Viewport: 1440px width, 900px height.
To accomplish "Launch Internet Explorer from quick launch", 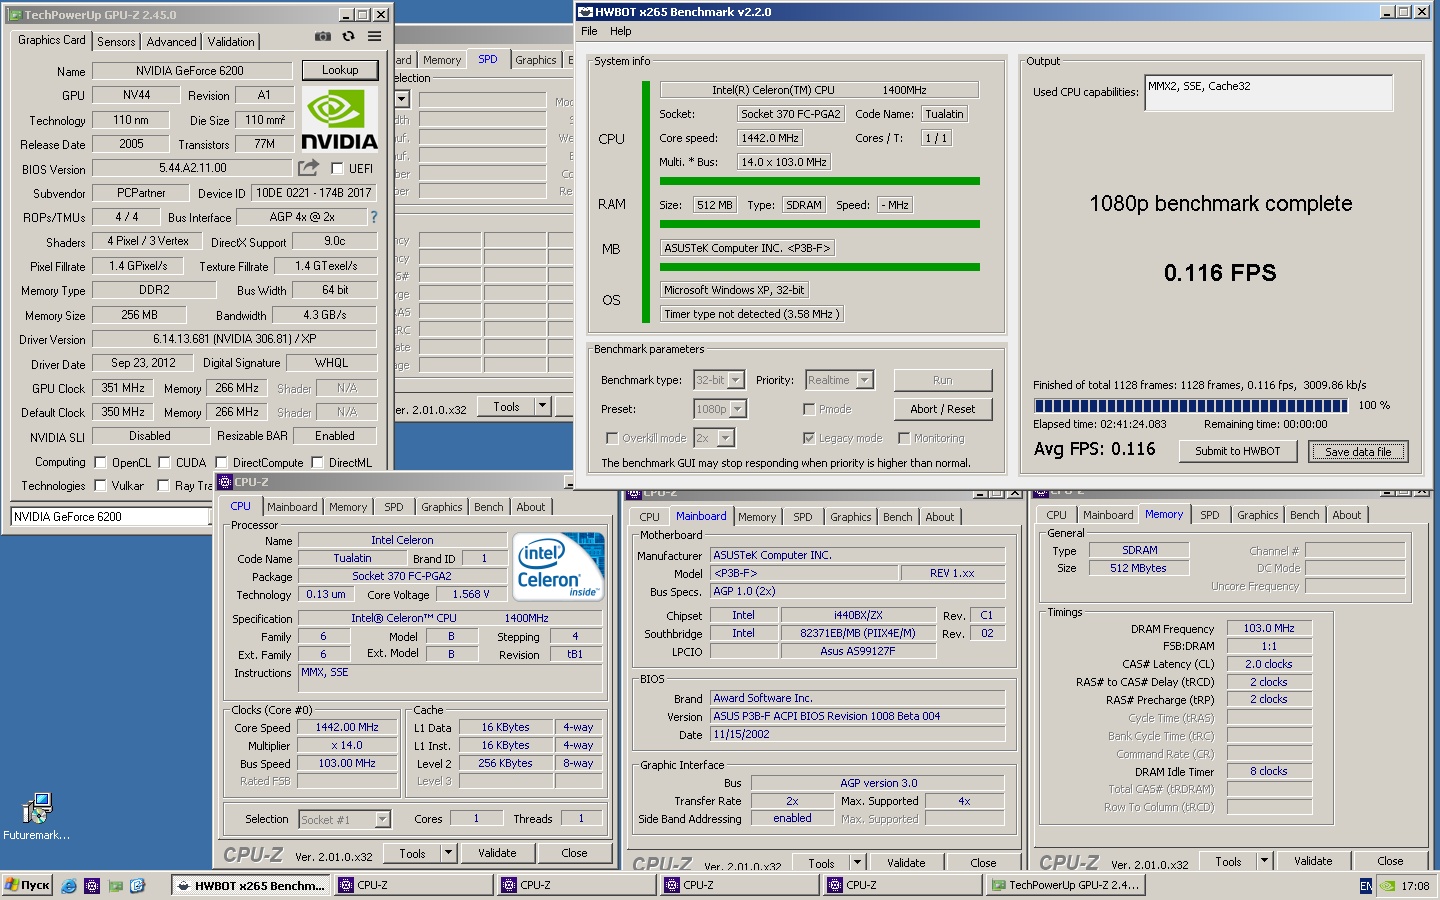I will click(68, 885).
